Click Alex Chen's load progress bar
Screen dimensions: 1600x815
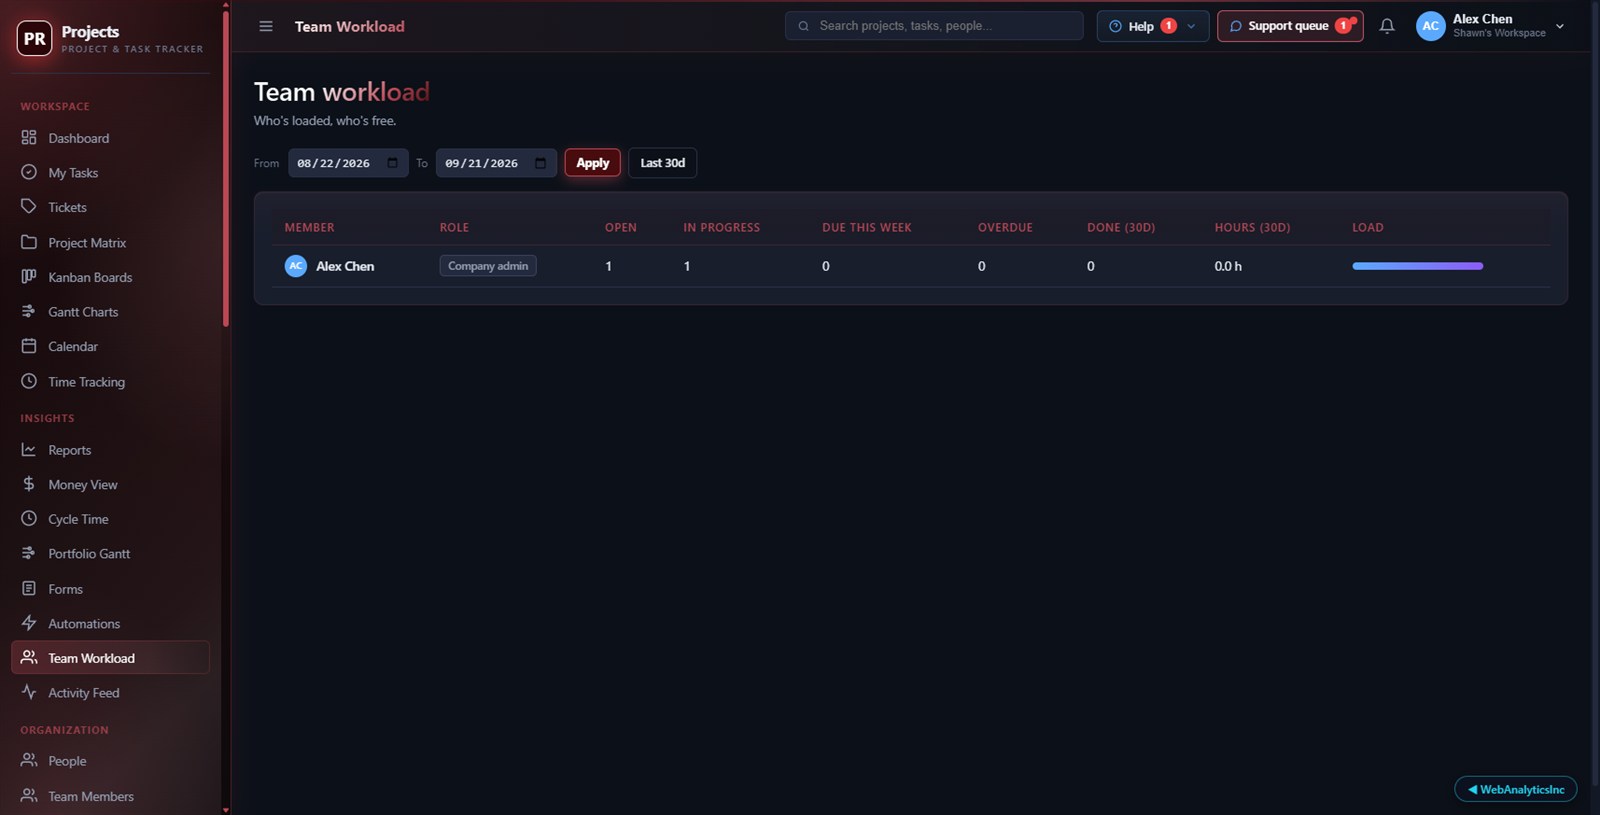point(1417,266)
